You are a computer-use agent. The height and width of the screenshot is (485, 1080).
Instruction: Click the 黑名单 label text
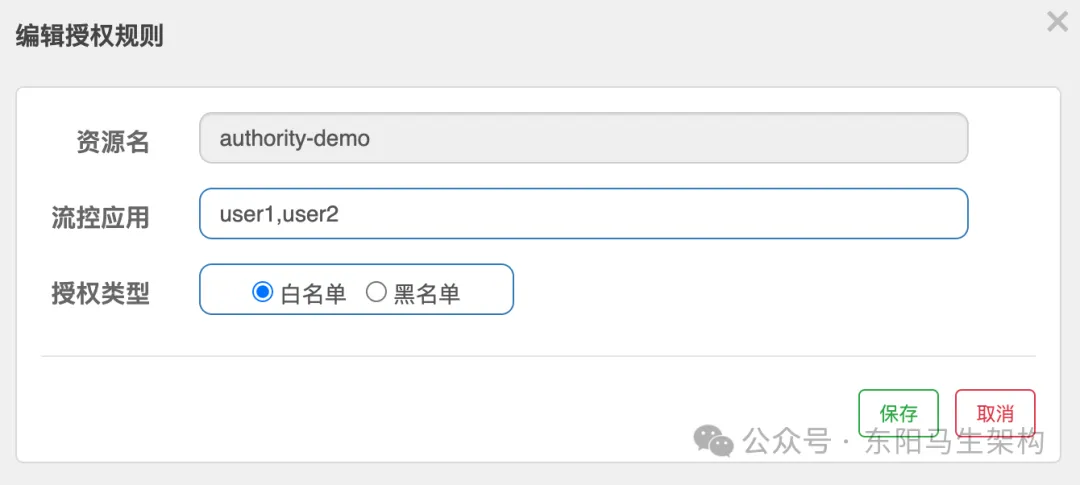pyautogui.click(x=427, y=293)
